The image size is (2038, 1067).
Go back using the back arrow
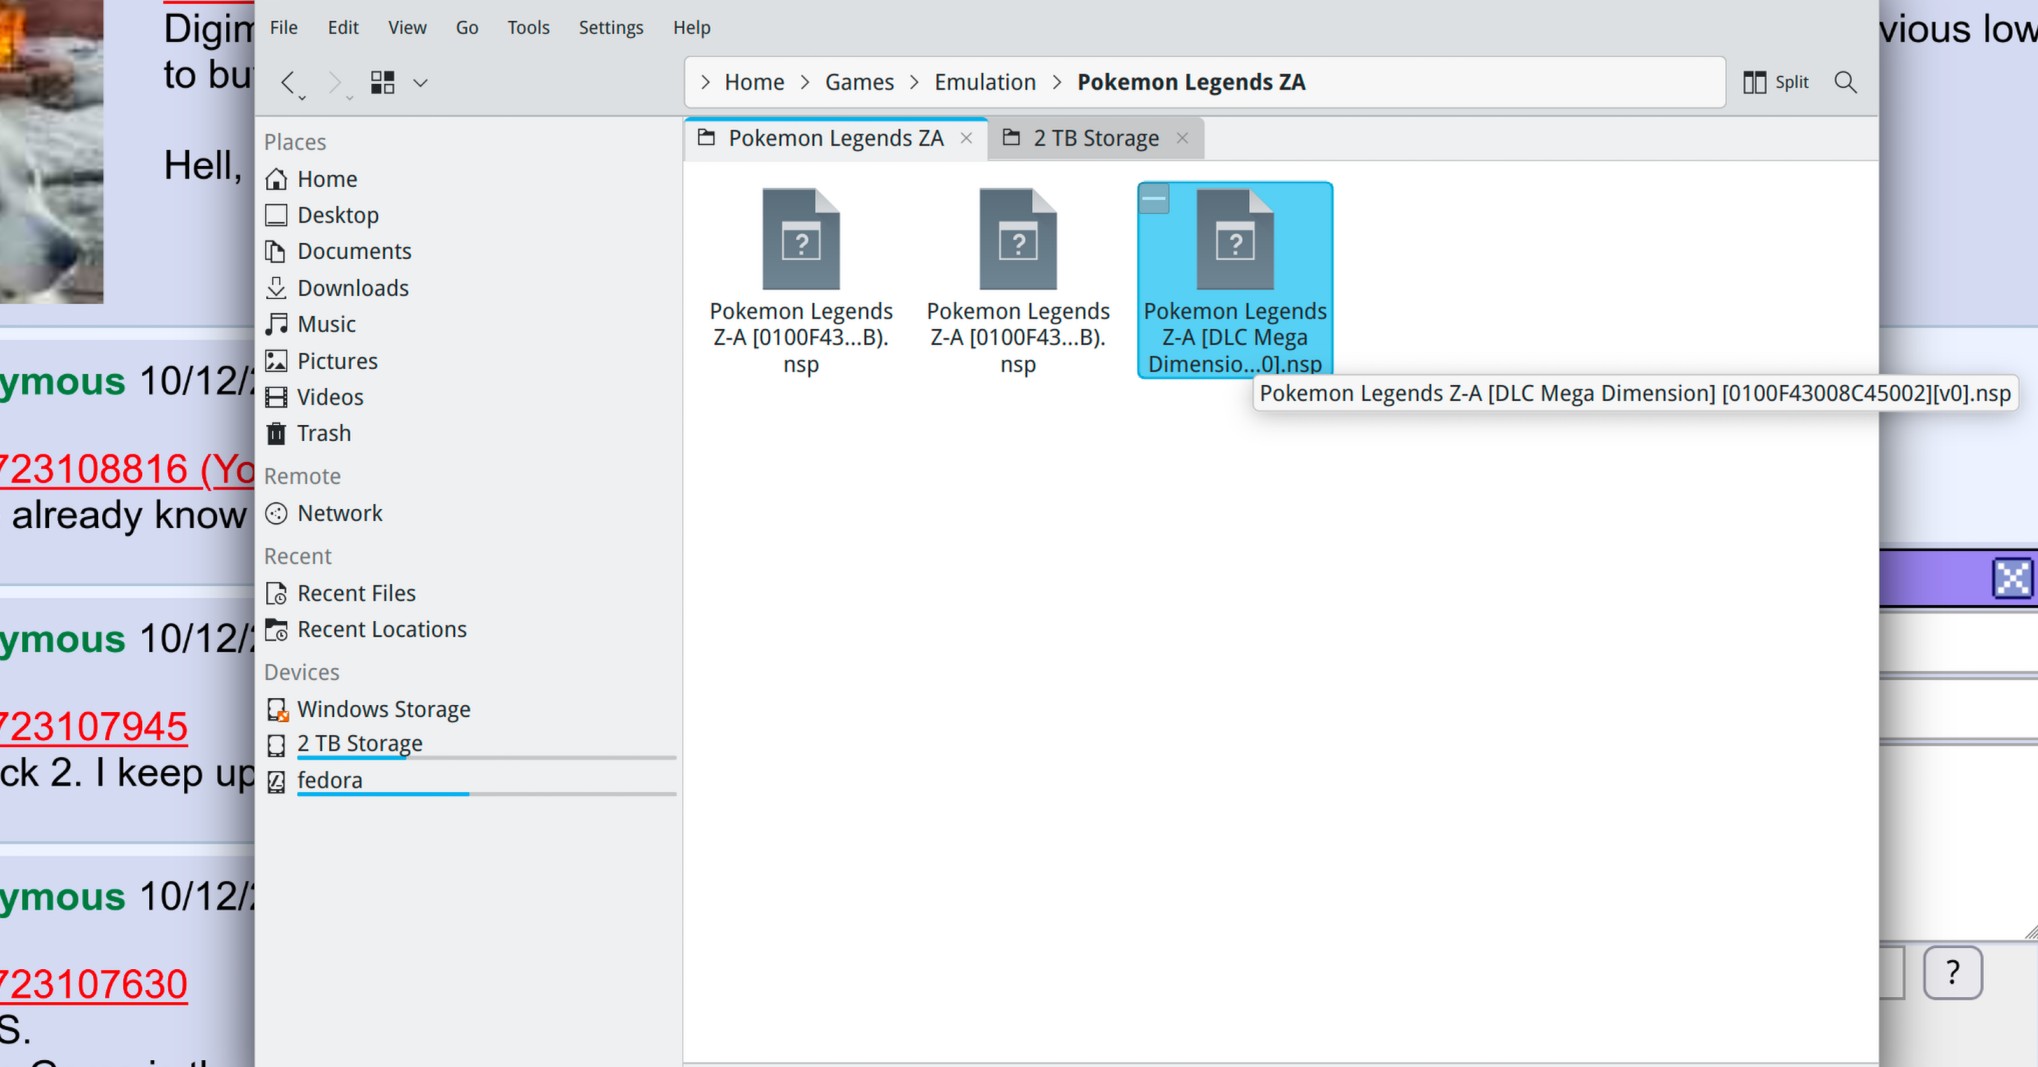pos(288,82)
